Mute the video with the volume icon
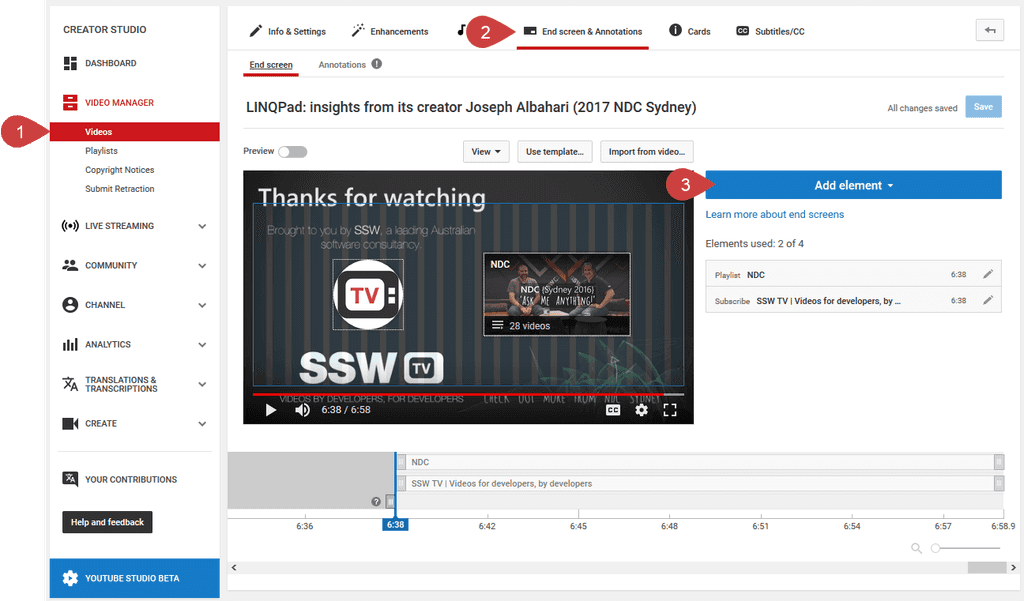 click(x=302, y=410)
